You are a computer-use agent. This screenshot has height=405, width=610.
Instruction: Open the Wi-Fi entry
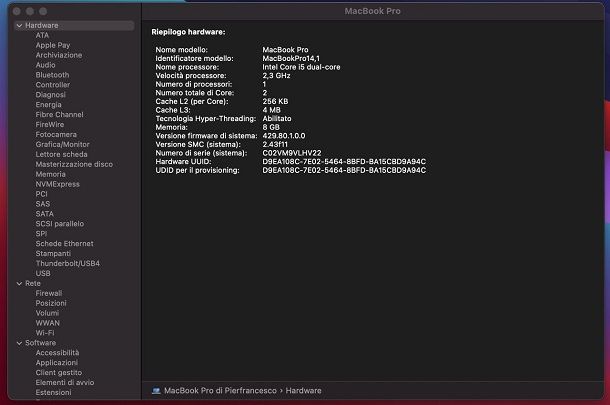[45, 333]
